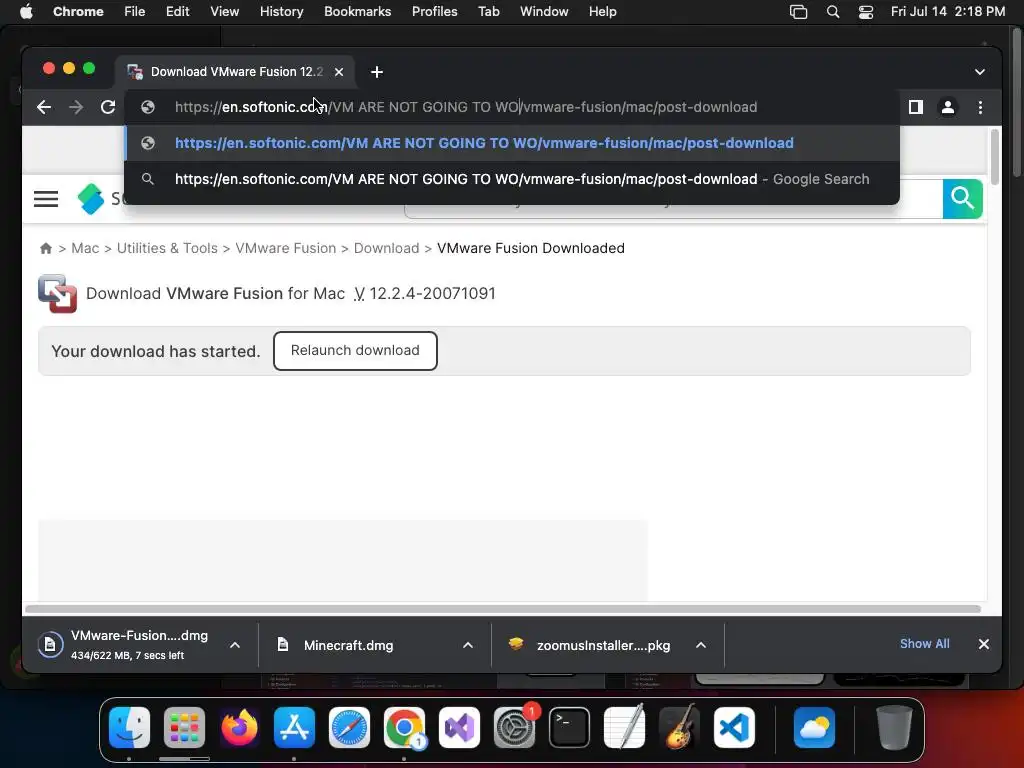Open the Chrome menu in menu bar
The image size is (1024, 768).
tap(78, 12)
